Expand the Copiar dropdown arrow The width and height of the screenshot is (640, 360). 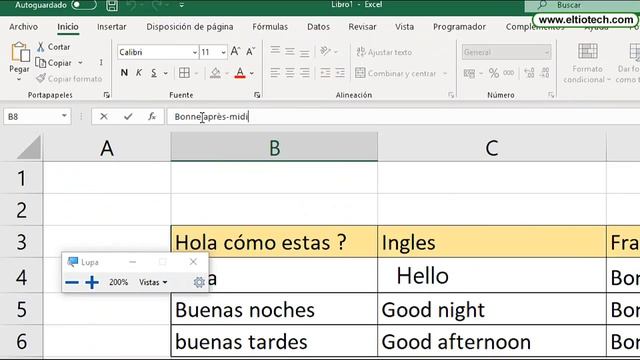coord(80,63)
